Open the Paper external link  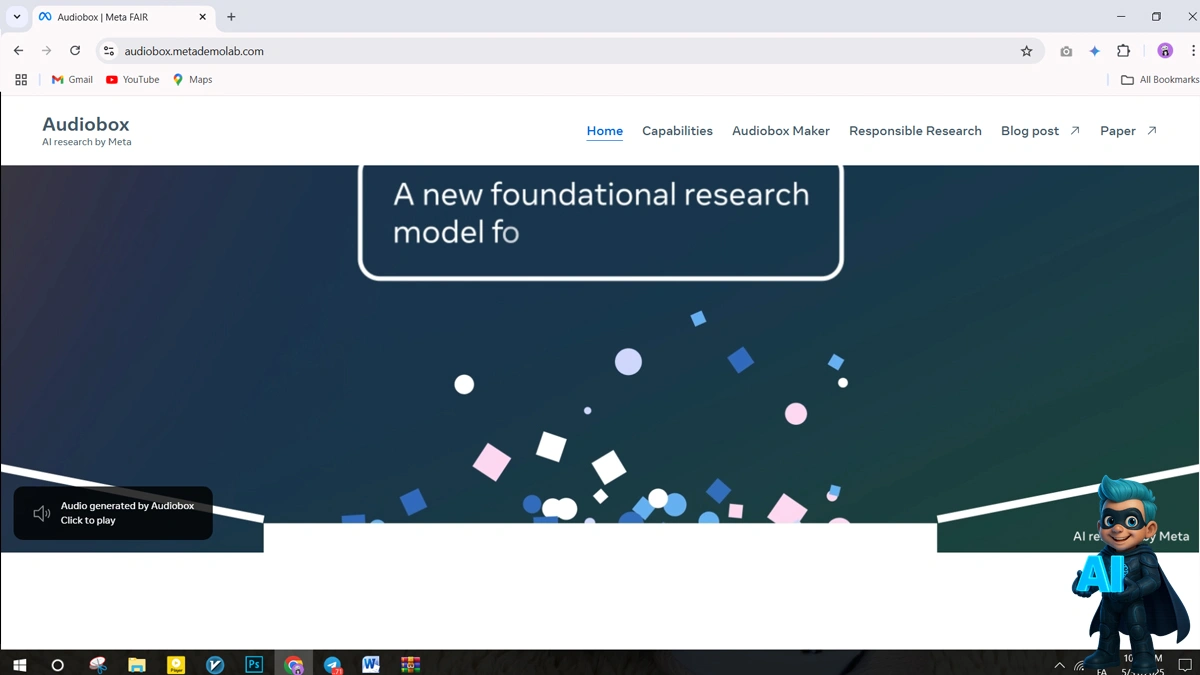(1128, 131)
